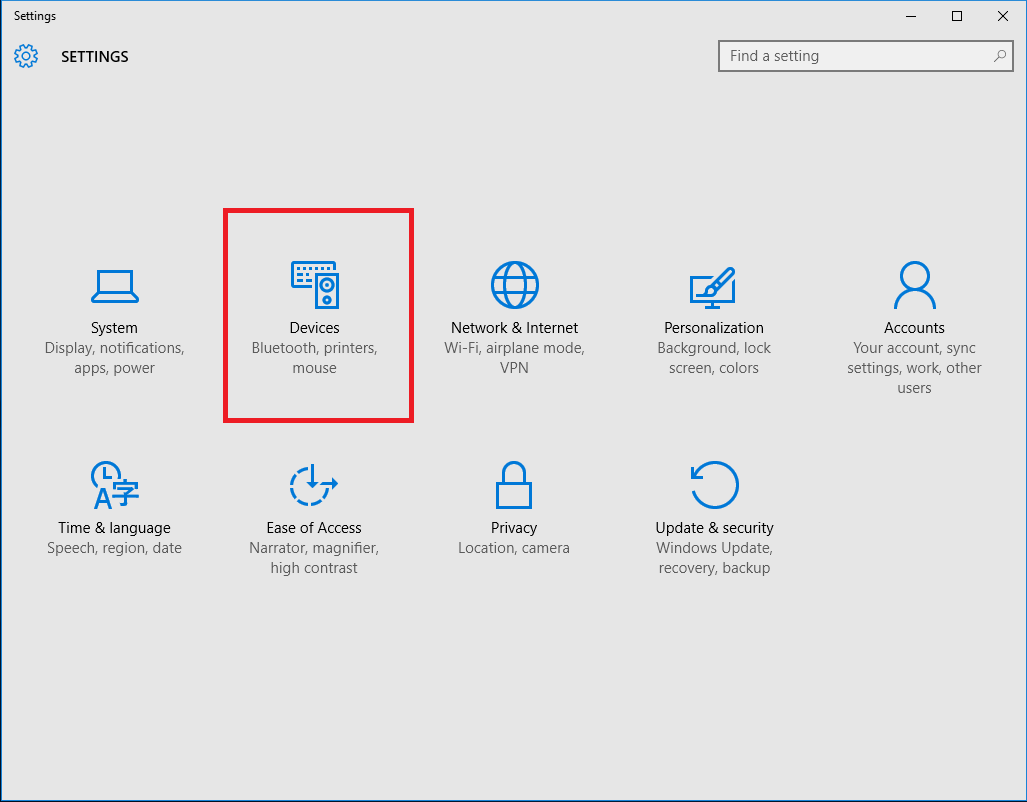Screen dimensions: 1027x802
Task: Close the Settings window
Action: tap(1002, 16)
